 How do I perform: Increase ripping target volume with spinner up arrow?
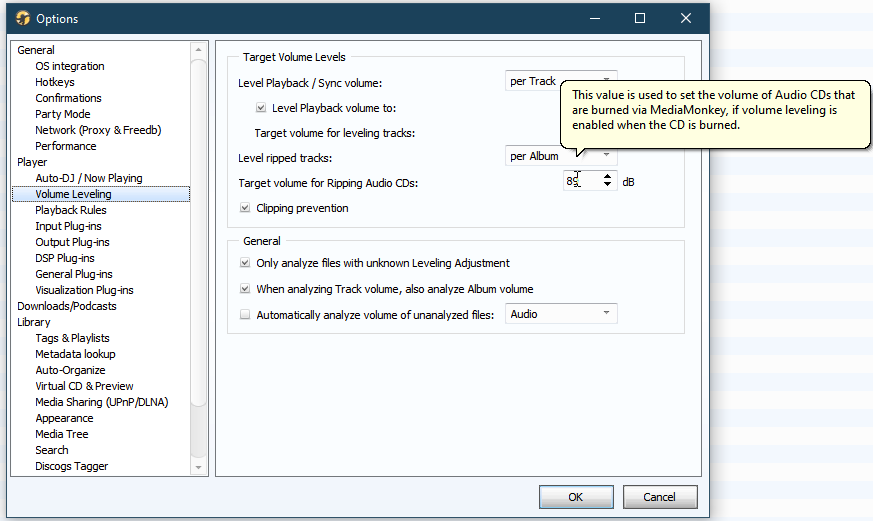(x=607, y=177)
